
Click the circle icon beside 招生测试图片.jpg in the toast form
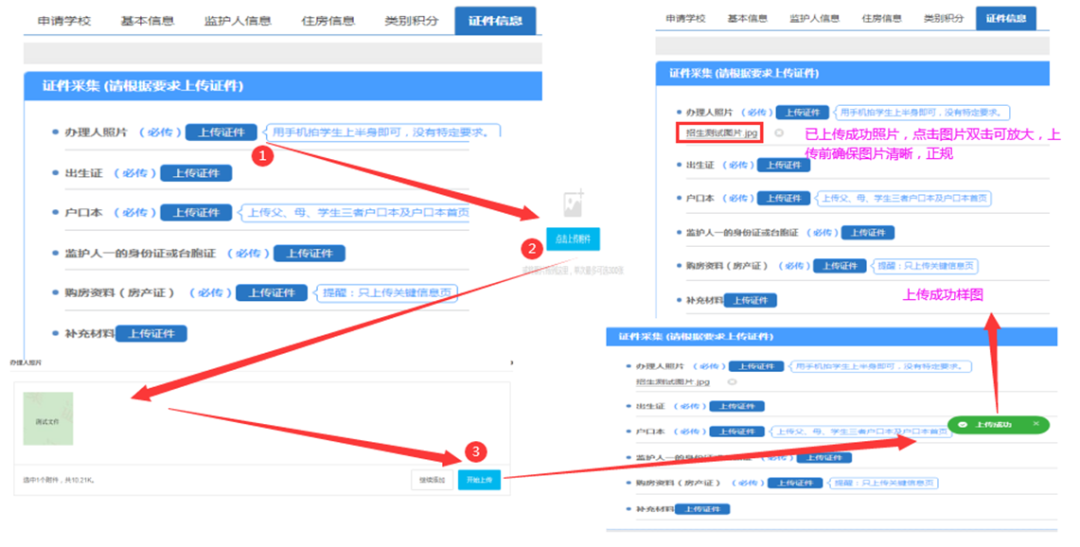[732, 382]
